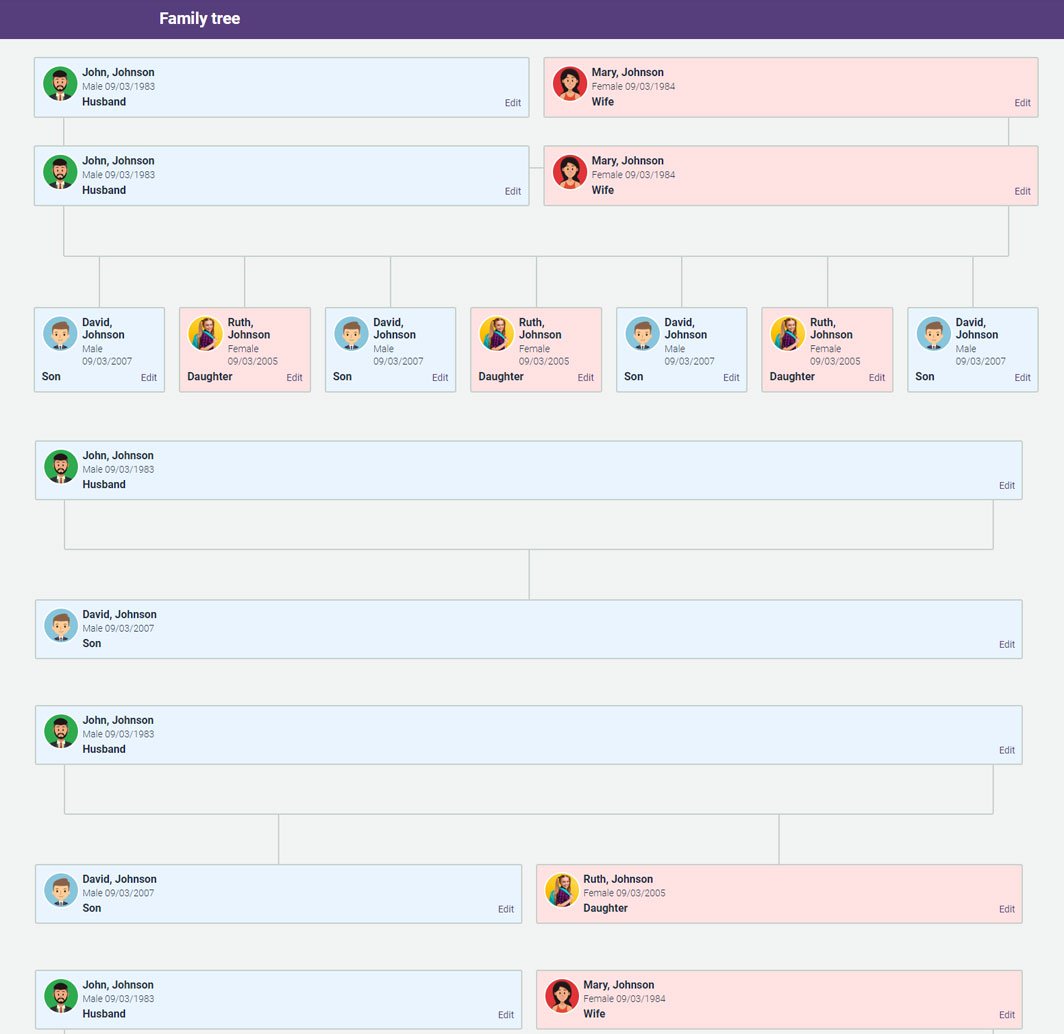Click John's avatar in the bottom-most Husband card
Image resolution: width=1064 pixels, height=1034 pixels.
coord(61,996)
